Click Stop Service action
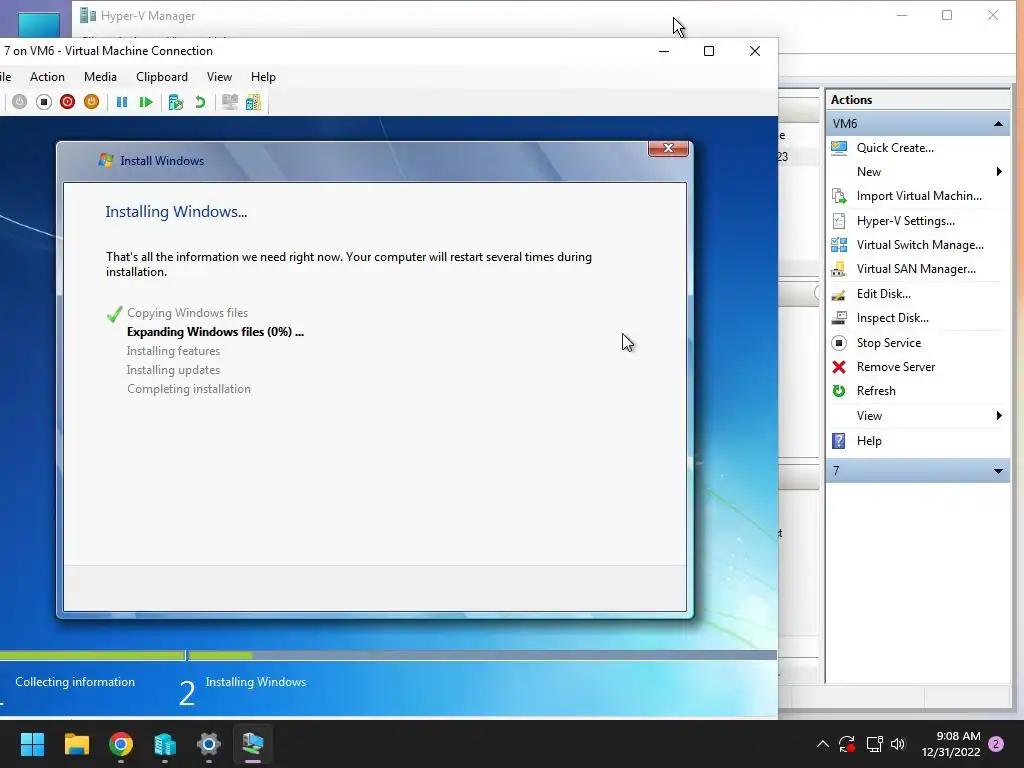 [x=889, y=343]
